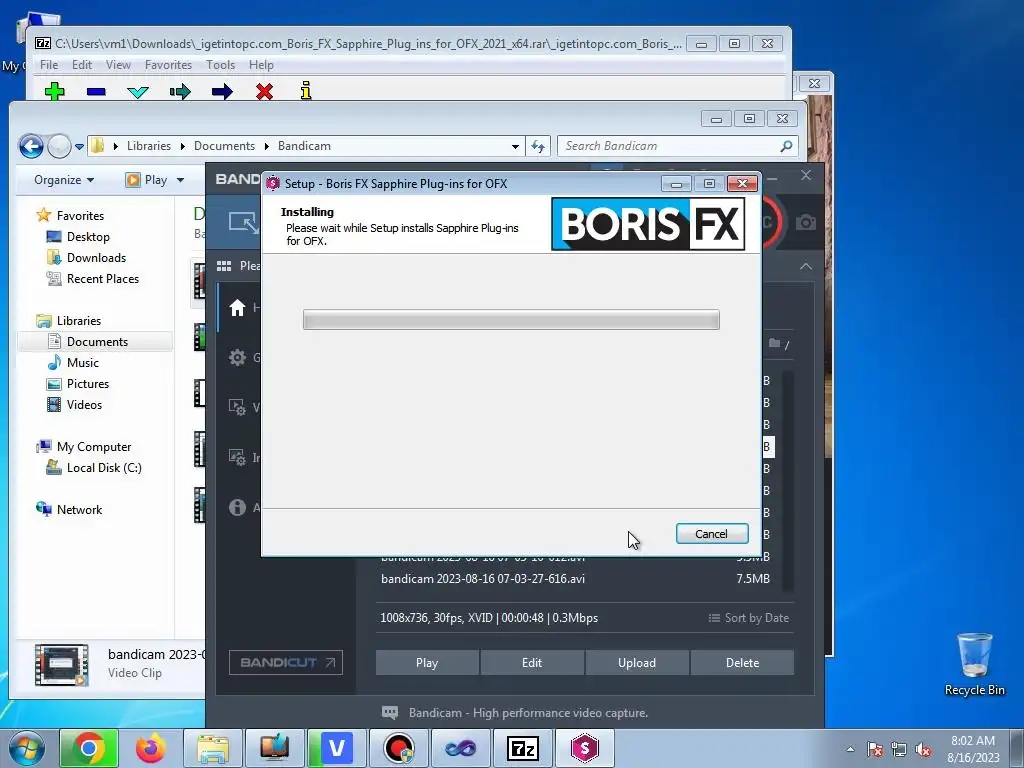Select Documents library in the navigation pane
This screenshot has width=1024, height=768.
coord(97,342)
